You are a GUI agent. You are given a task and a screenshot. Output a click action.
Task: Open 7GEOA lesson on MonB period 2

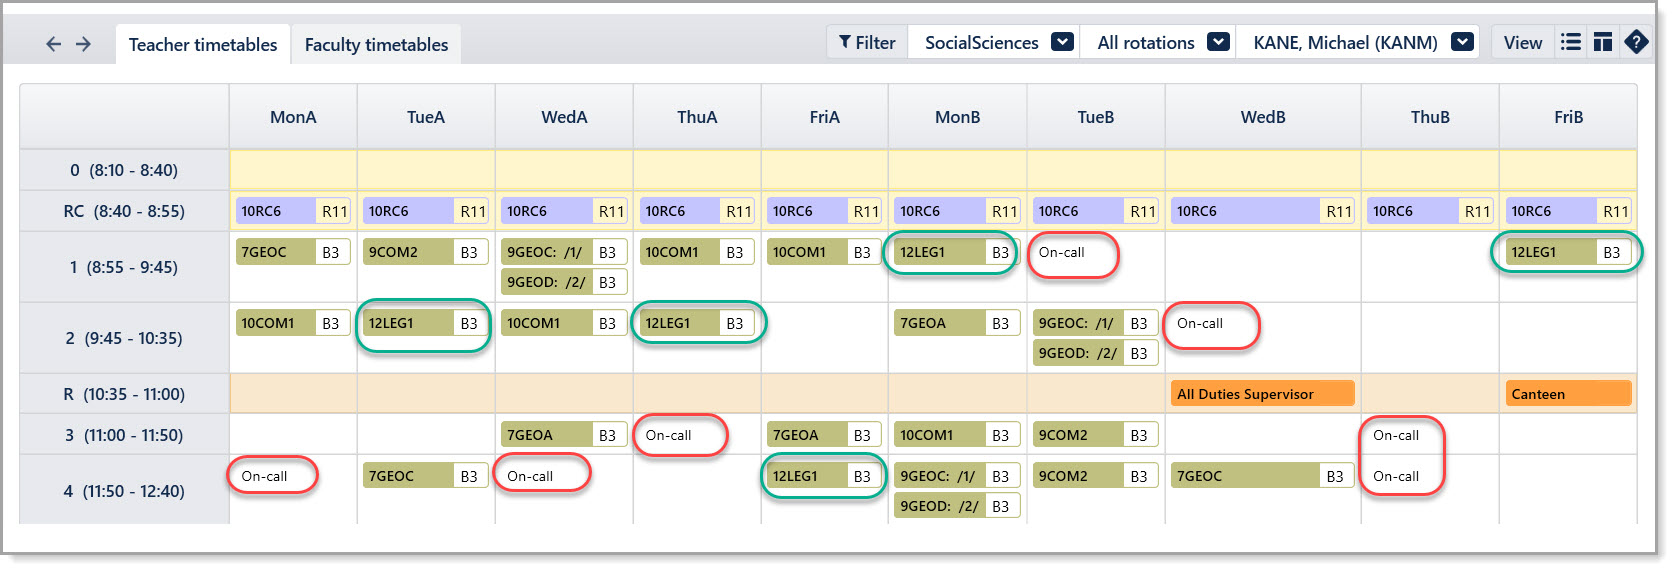coord(957,323)
